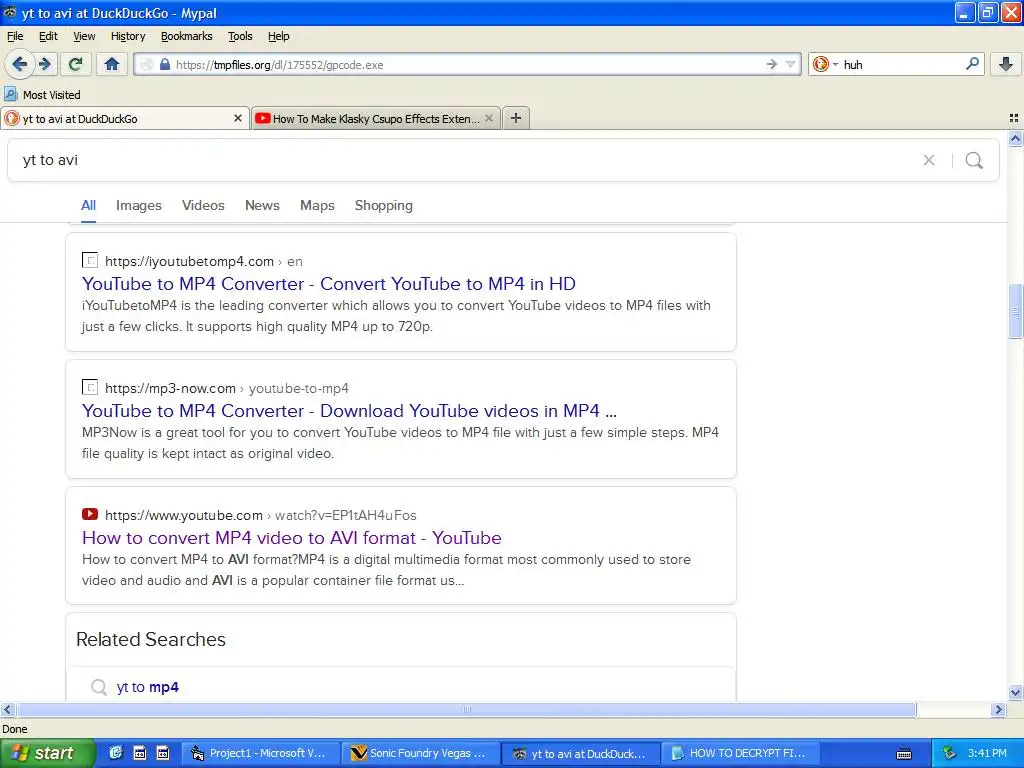Click the YouTube favicon in search result
Screen dimensions: 1024x768
90,514
